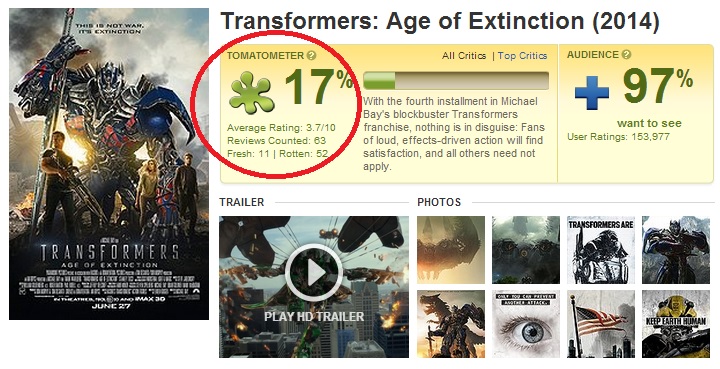Click the blue plus want-to-see icon
The image size is (720, 369).
592,93
